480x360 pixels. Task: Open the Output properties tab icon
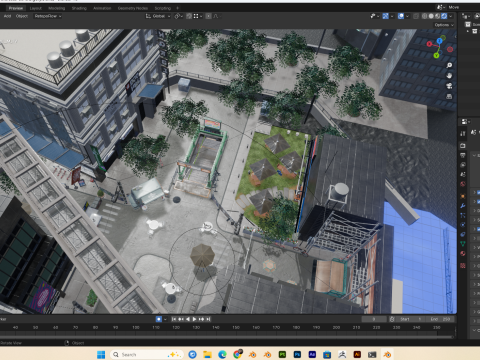click(x=463, y=155)
